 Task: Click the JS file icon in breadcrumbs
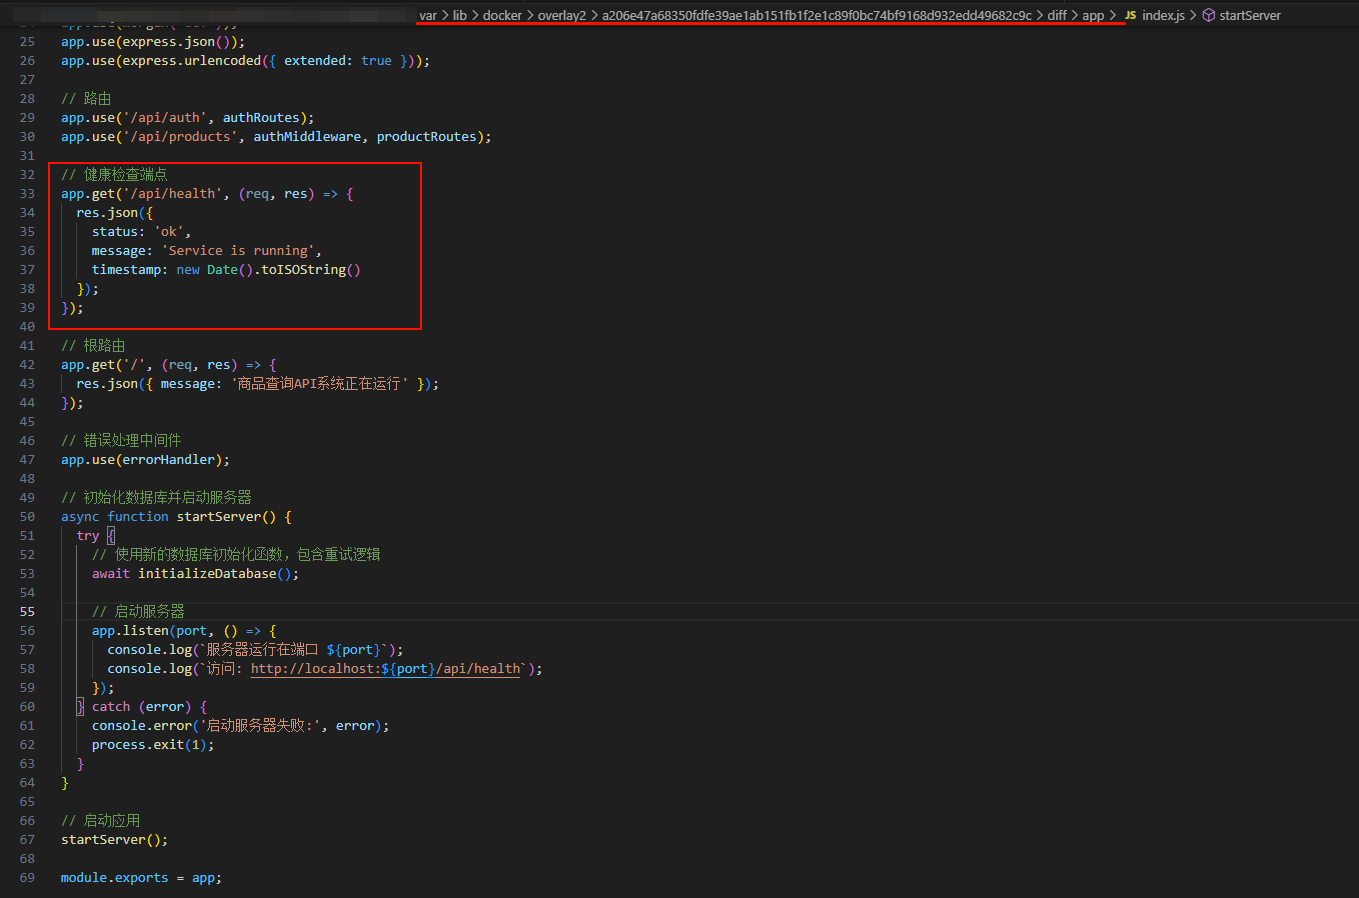coord(1130,16)
